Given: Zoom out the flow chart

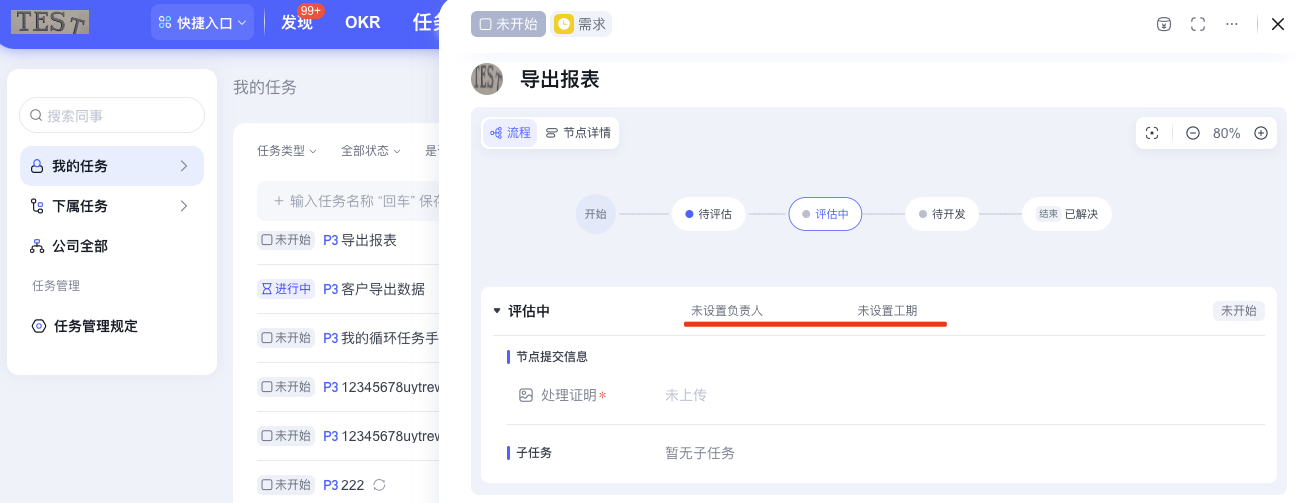Looking at the screenshot, I should coord(1193,133).
